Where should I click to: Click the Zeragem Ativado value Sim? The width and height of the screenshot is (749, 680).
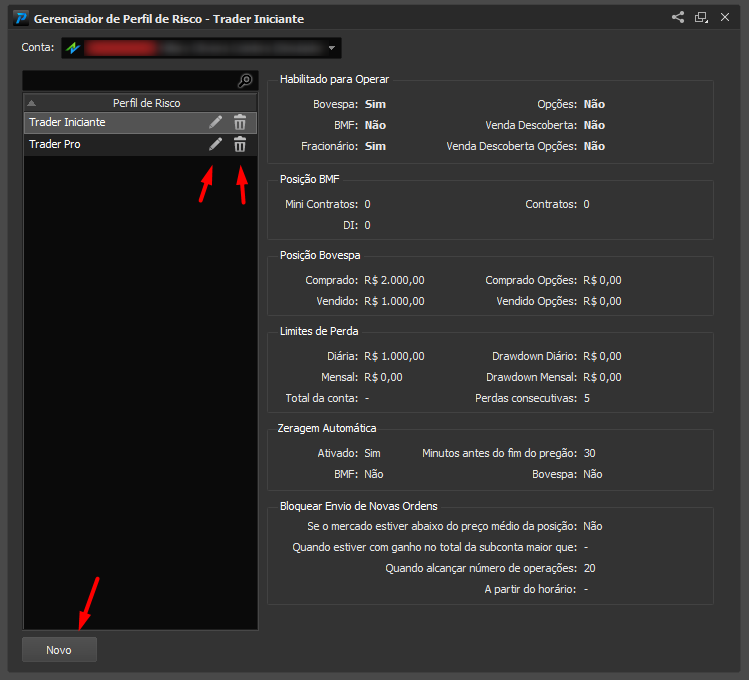(x=373, y=453)
